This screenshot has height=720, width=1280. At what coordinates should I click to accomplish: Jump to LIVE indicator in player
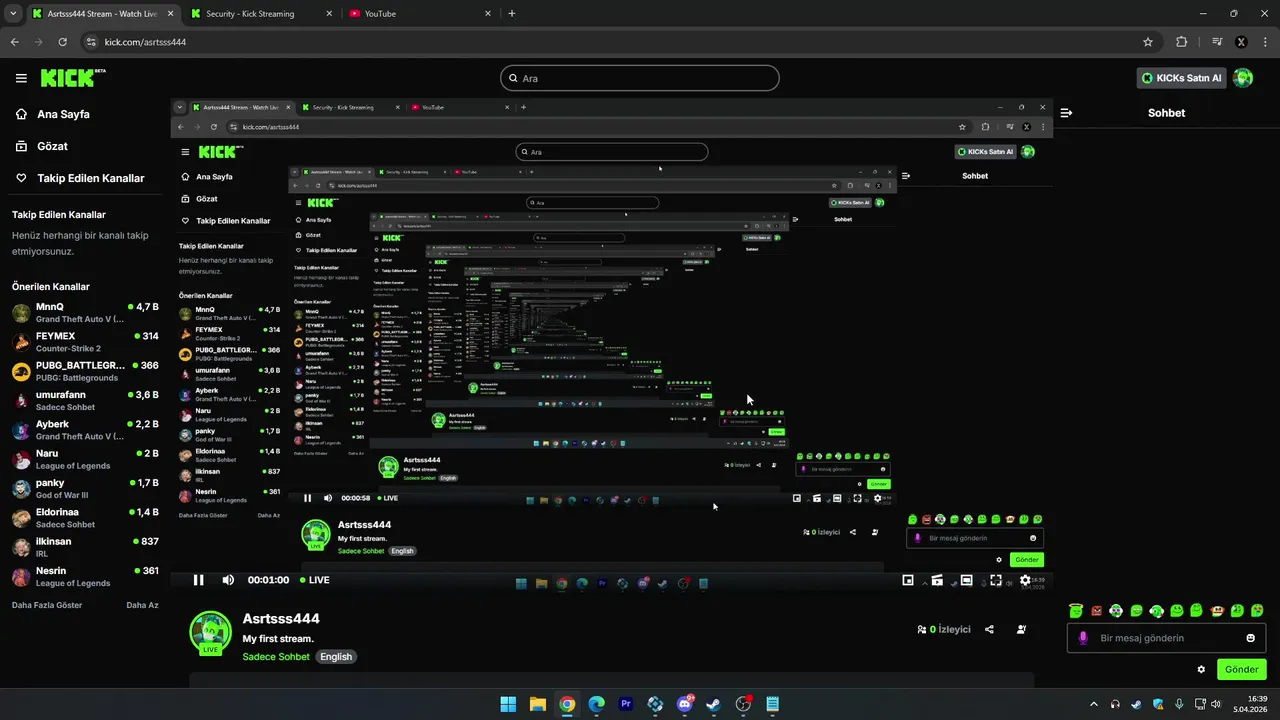[313, 580]
